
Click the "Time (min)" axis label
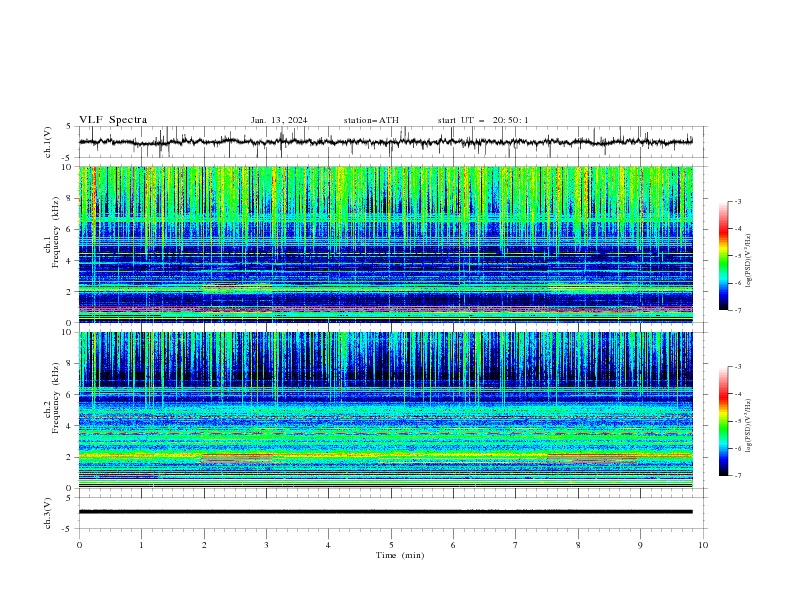point(400,555)
